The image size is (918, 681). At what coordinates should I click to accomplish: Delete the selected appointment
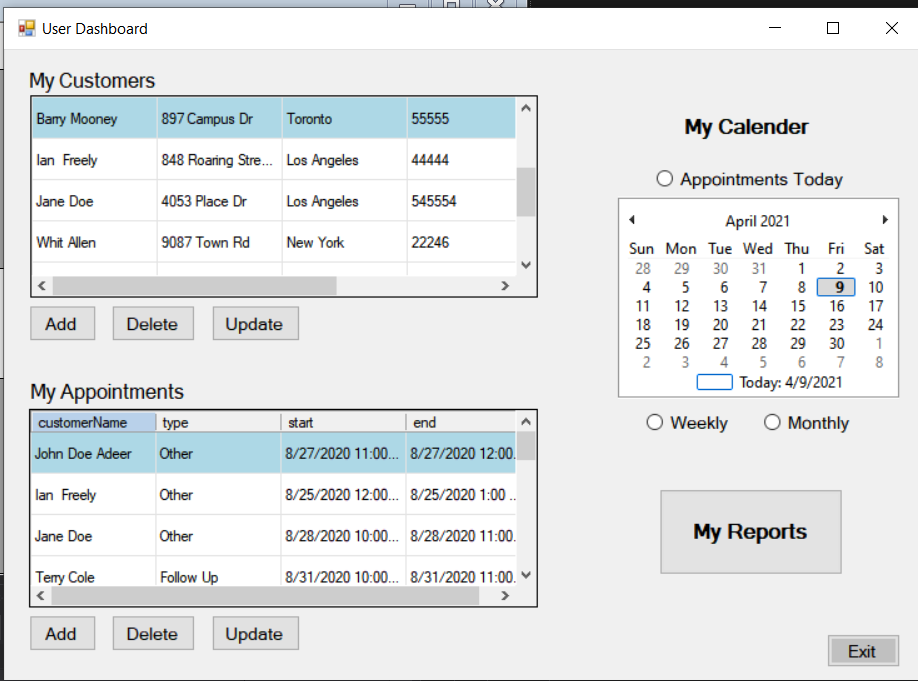click(x=153, y=633)
